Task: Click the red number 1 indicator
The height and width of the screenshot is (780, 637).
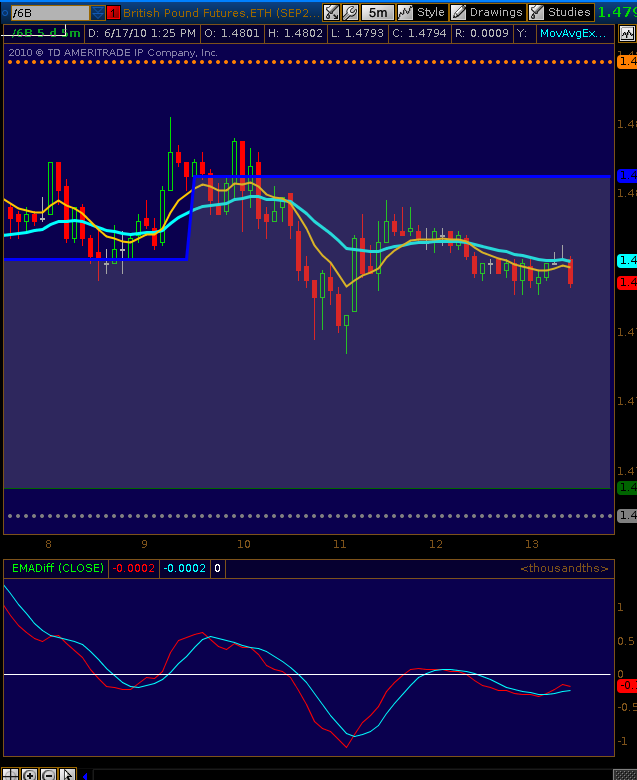Action: pyautogui.click(x=113, y=12)
